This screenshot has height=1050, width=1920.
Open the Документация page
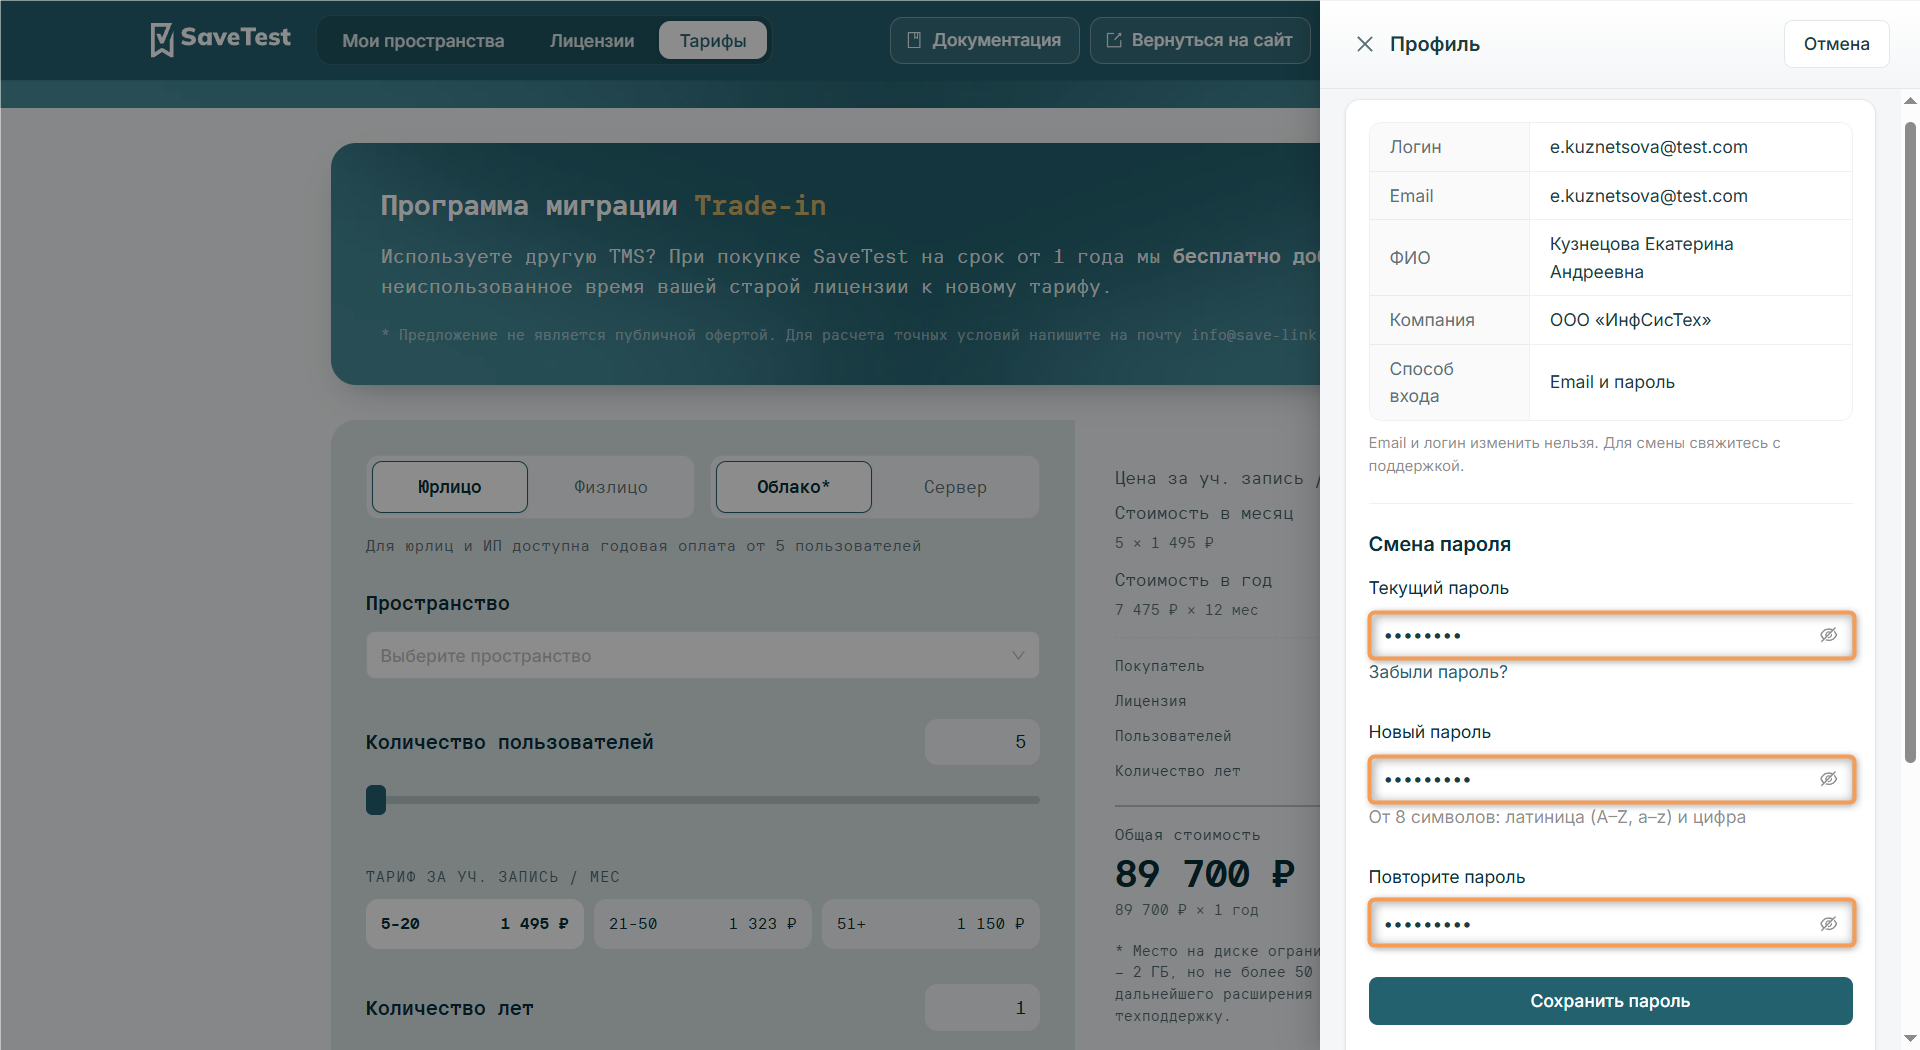[x=984, y=40]
